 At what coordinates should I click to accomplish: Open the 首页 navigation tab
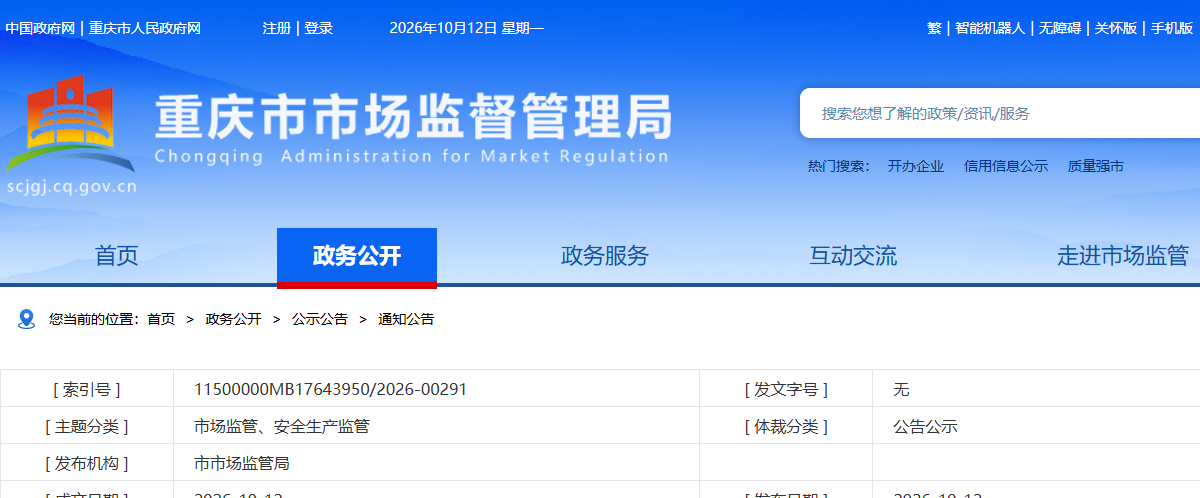coord(117,256)
